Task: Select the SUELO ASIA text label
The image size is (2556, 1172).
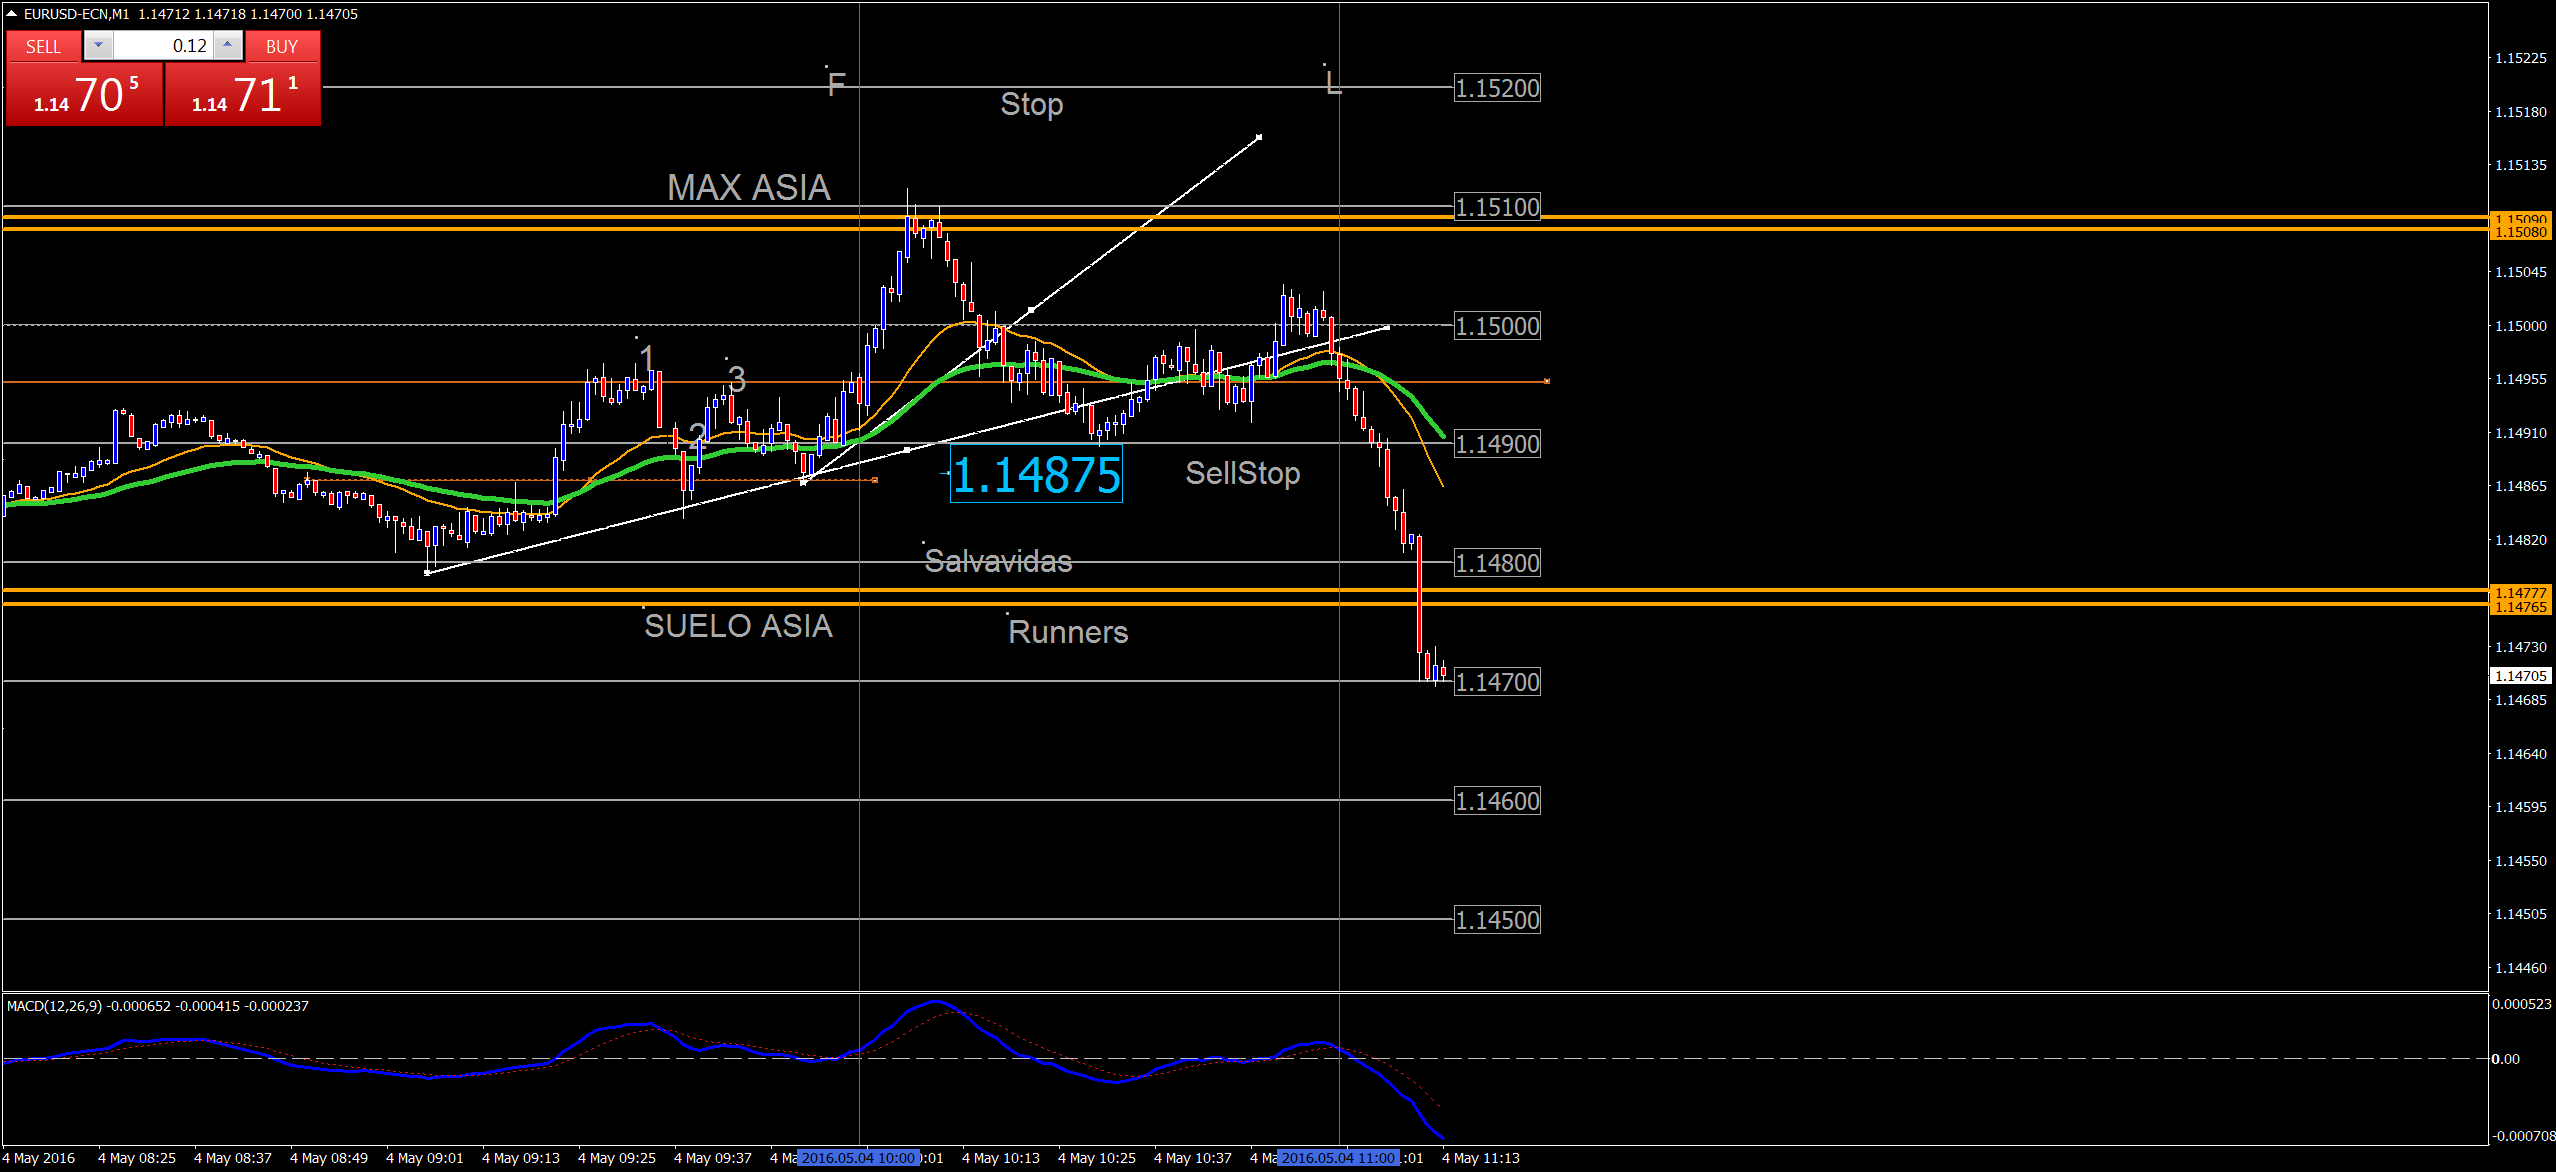Action: pos(738,626)
